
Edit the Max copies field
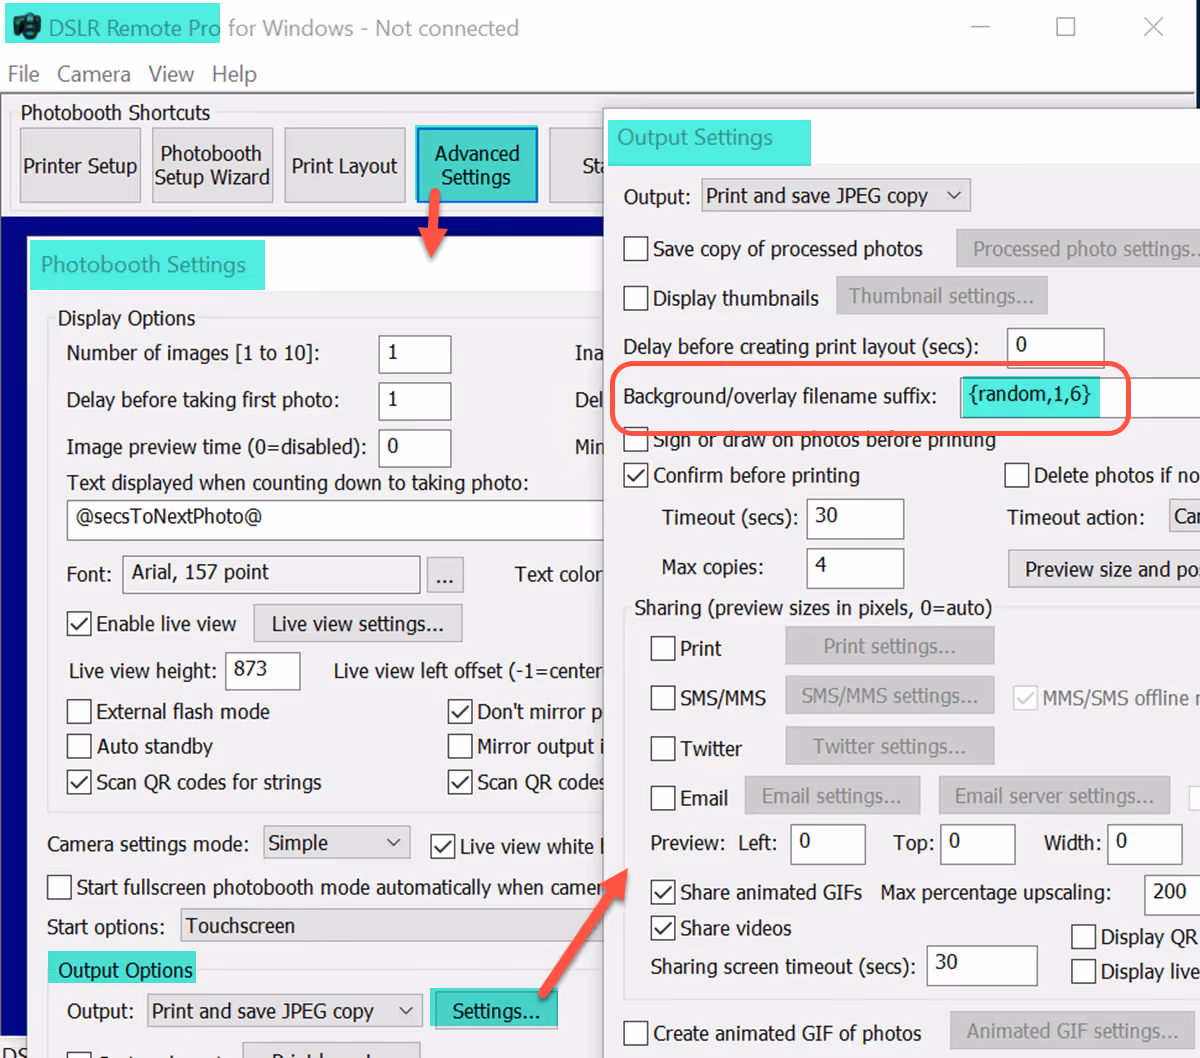(x=855, y=567)
